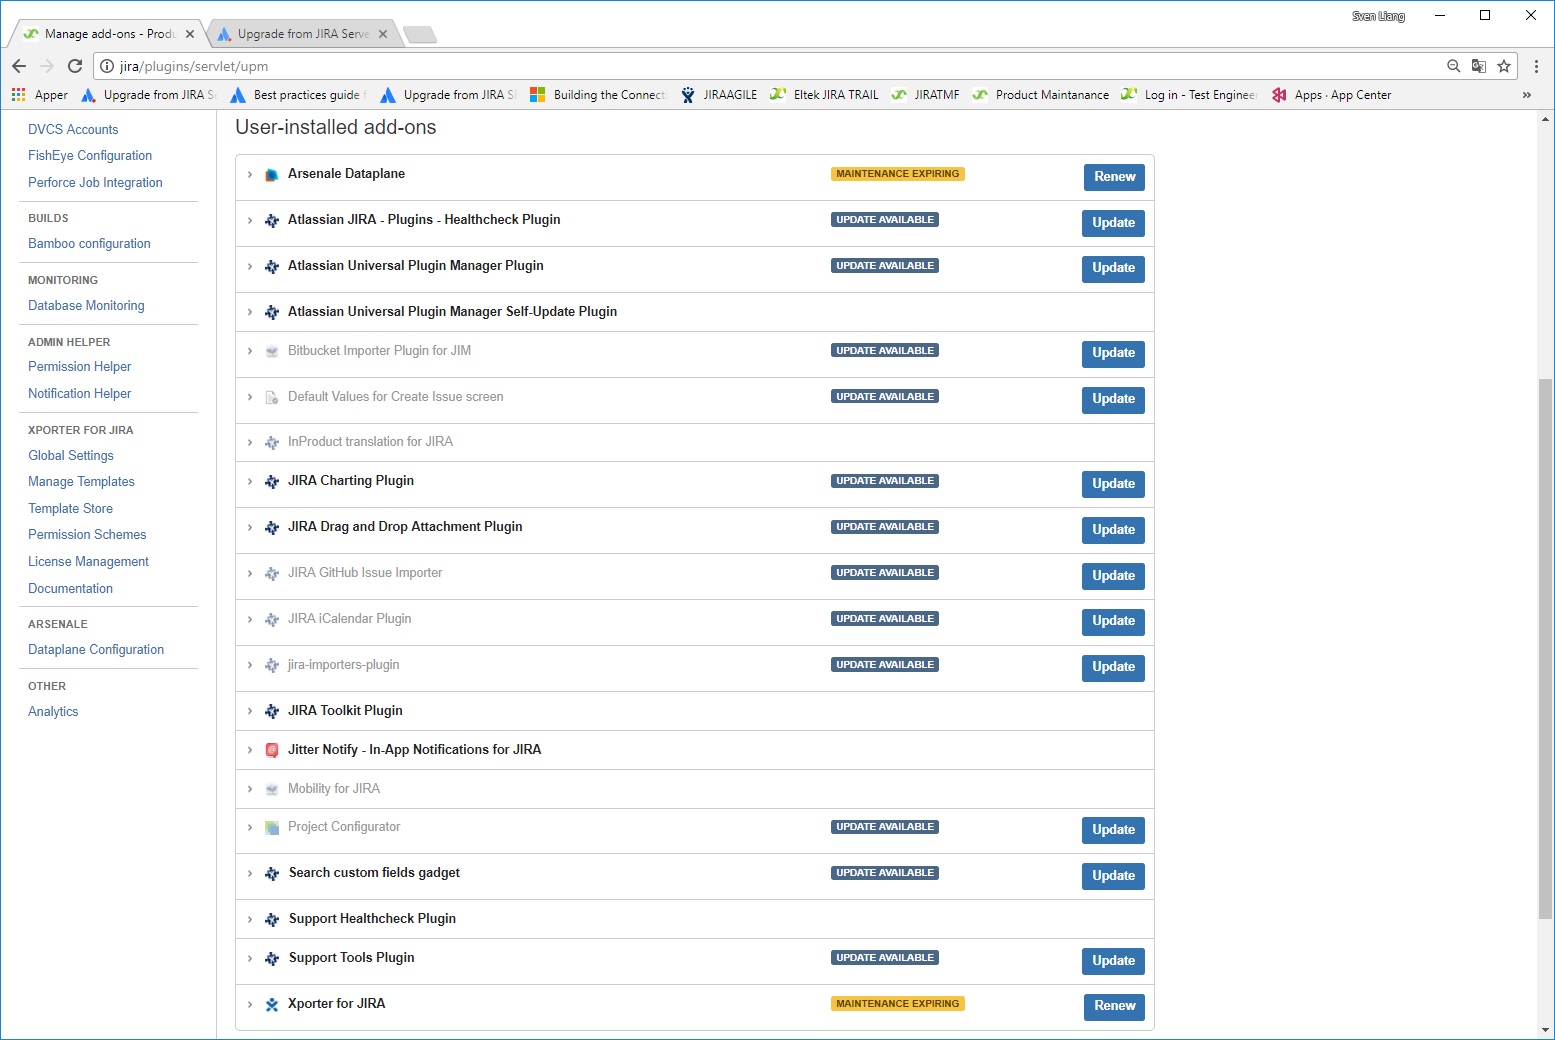This screenshot has width=1555, height=1040.
Task: Click the browser back arrow
Action: (x=19, y=66)
